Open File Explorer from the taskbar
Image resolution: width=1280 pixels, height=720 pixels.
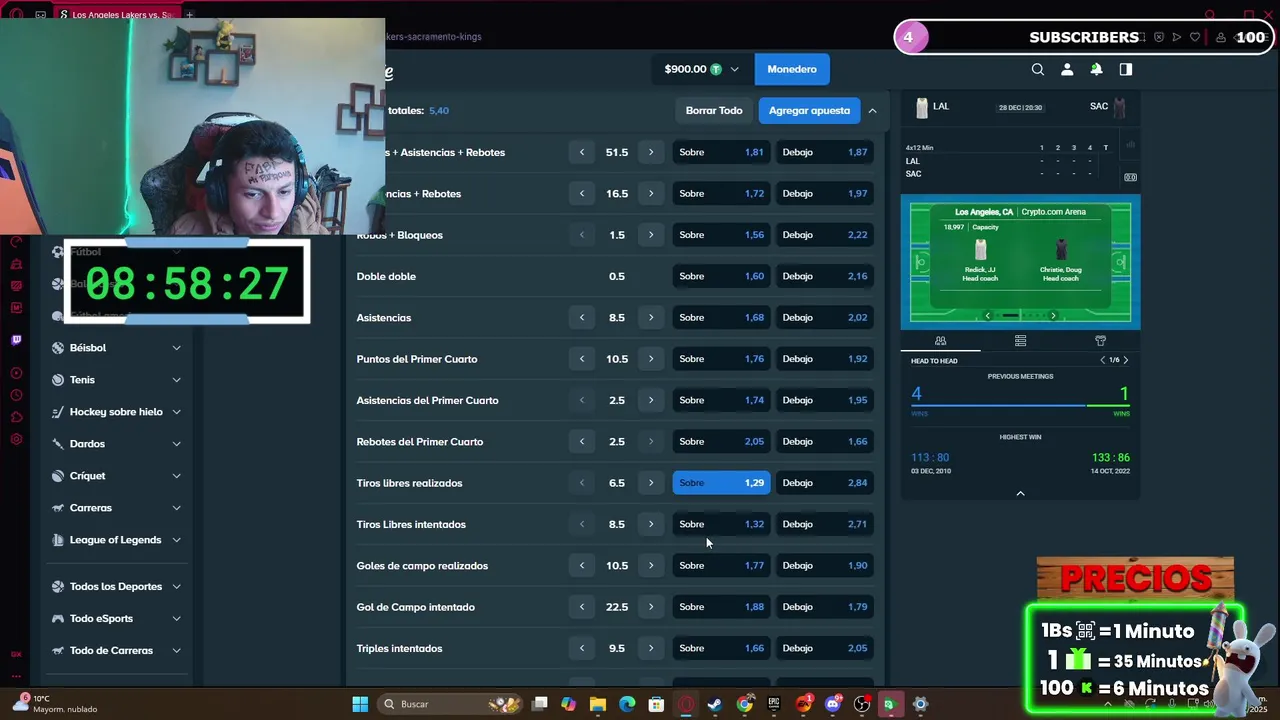pyautogui.click(x=598, y=704)
